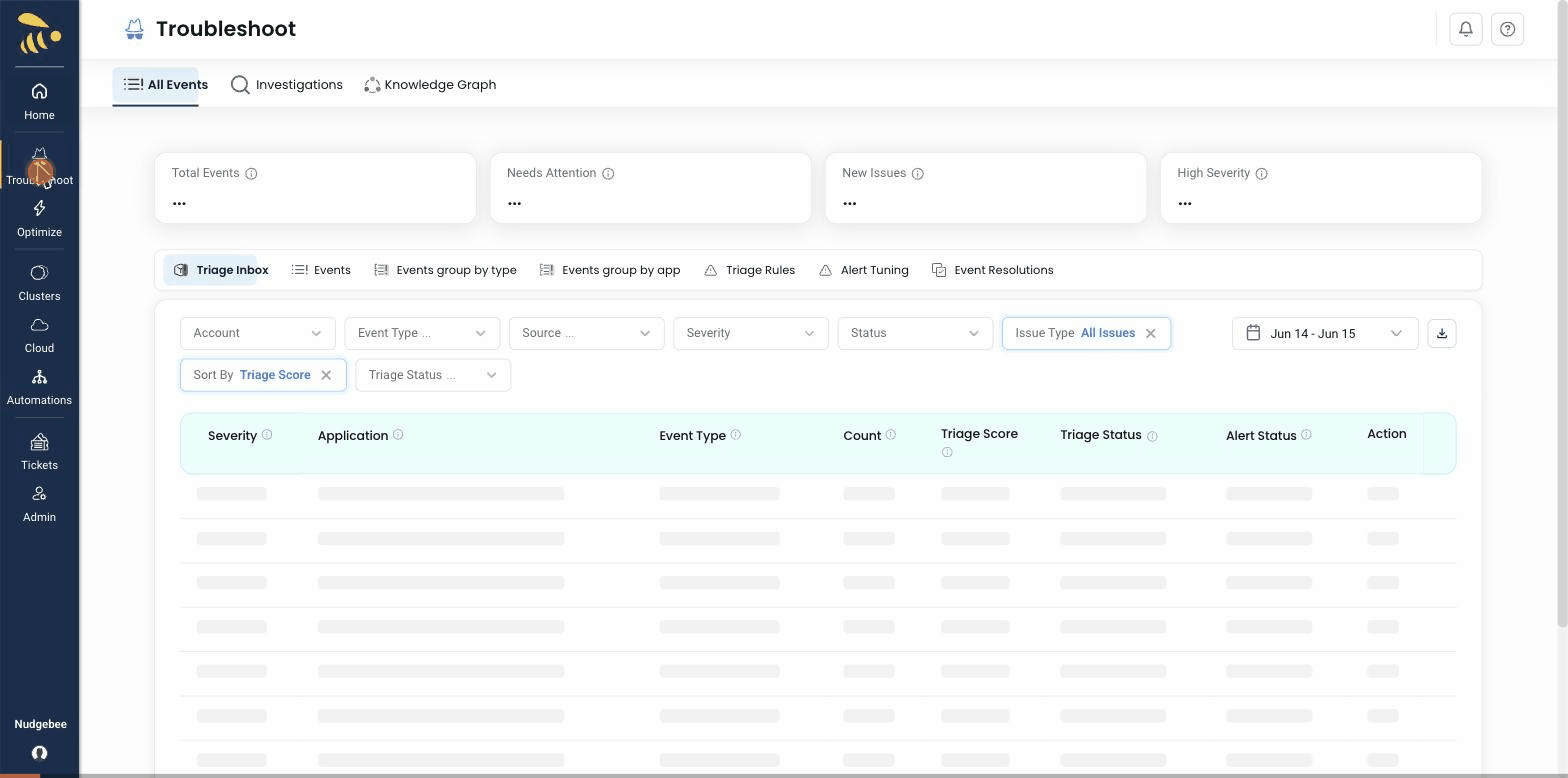Viewport: 1568px width, 778px height.
Task: Expand the Account dropdown
Action: coord(258,333)
